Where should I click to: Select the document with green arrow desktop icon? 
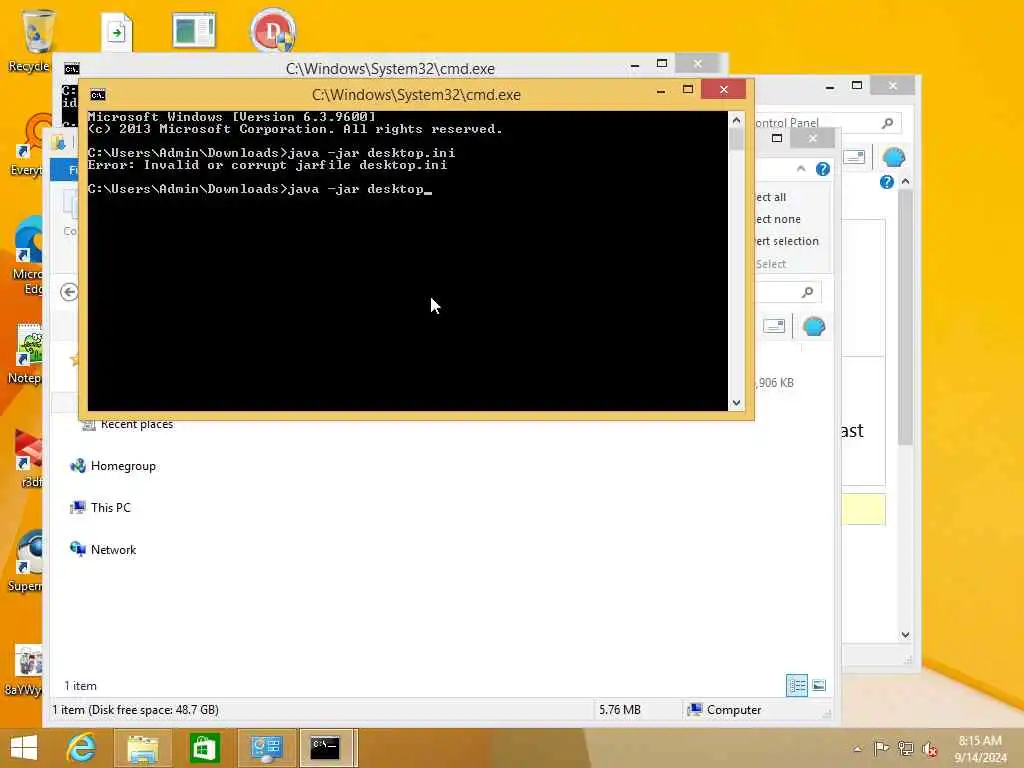pos(117,31)
